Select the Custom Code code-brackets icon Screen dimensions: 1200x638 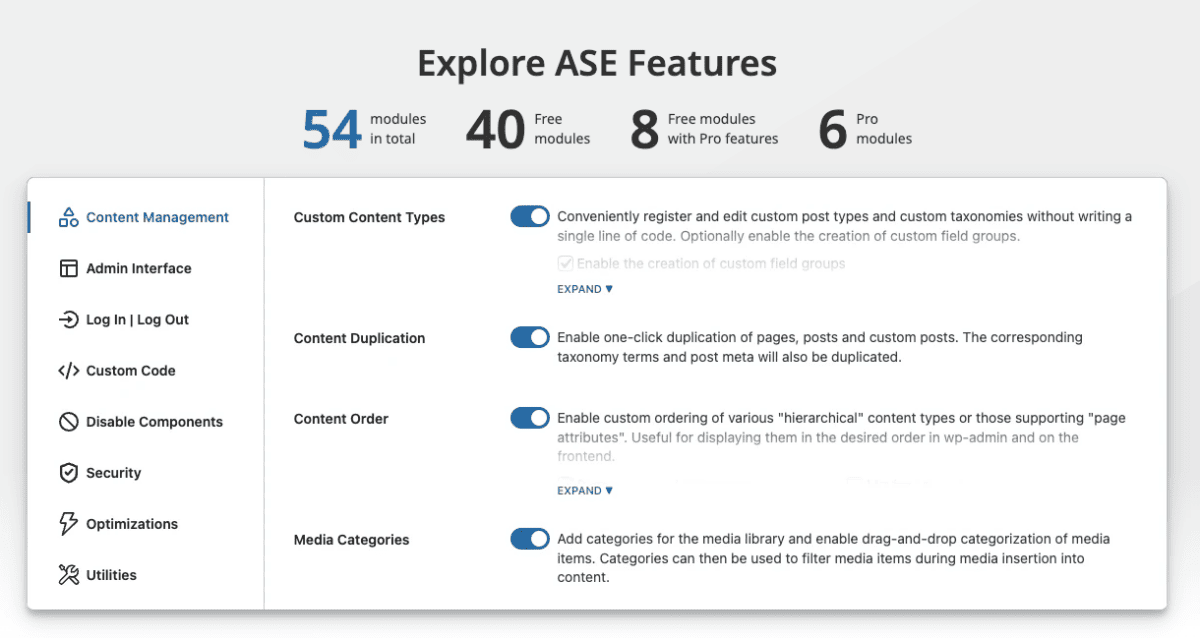pyautogui.click(x=68, y=370)
